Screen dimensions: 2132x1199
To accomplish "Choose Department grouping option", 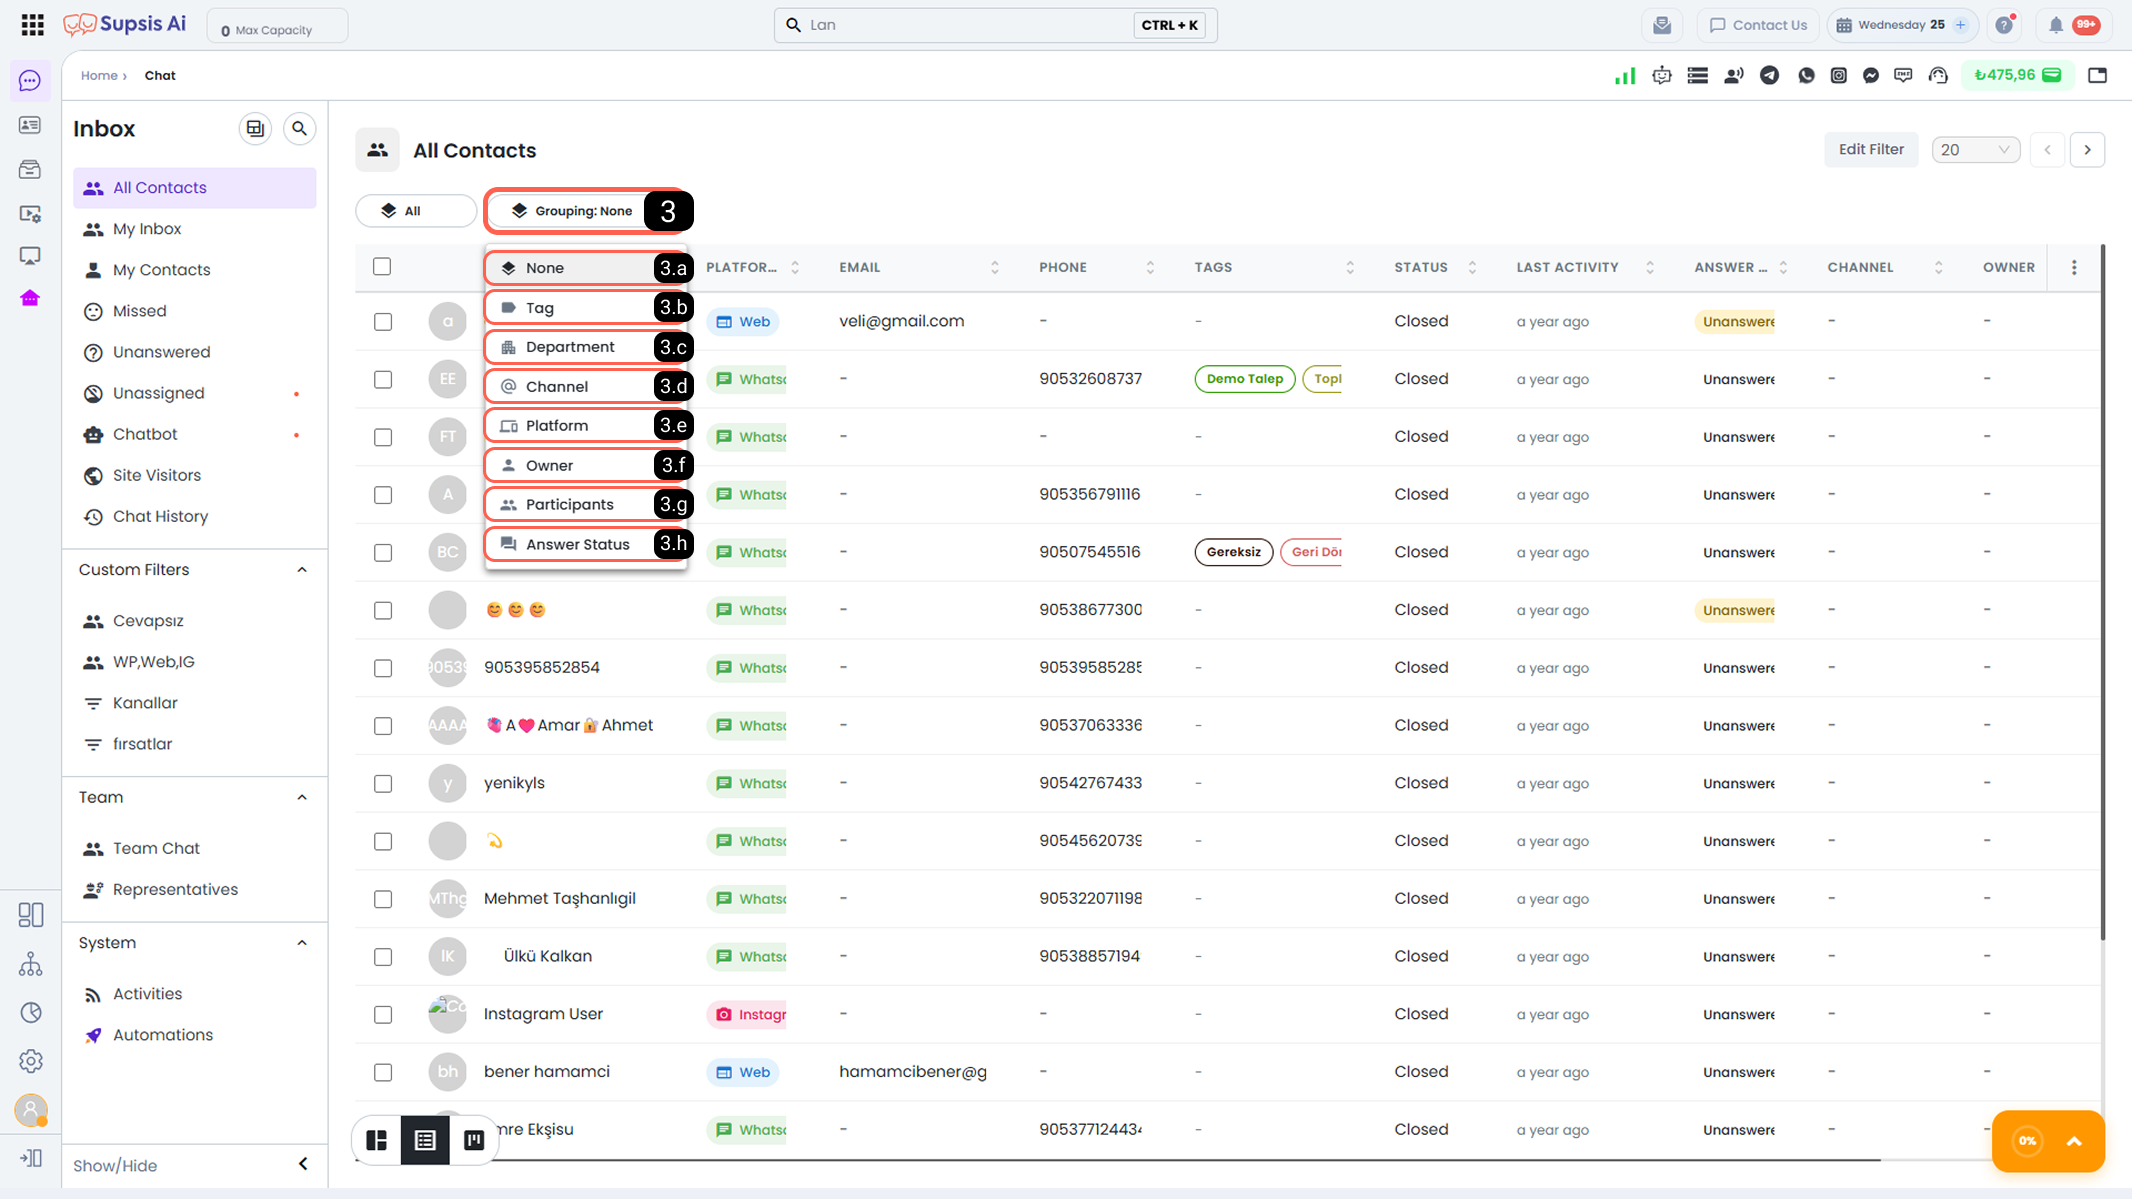I will tap(586, 347).
